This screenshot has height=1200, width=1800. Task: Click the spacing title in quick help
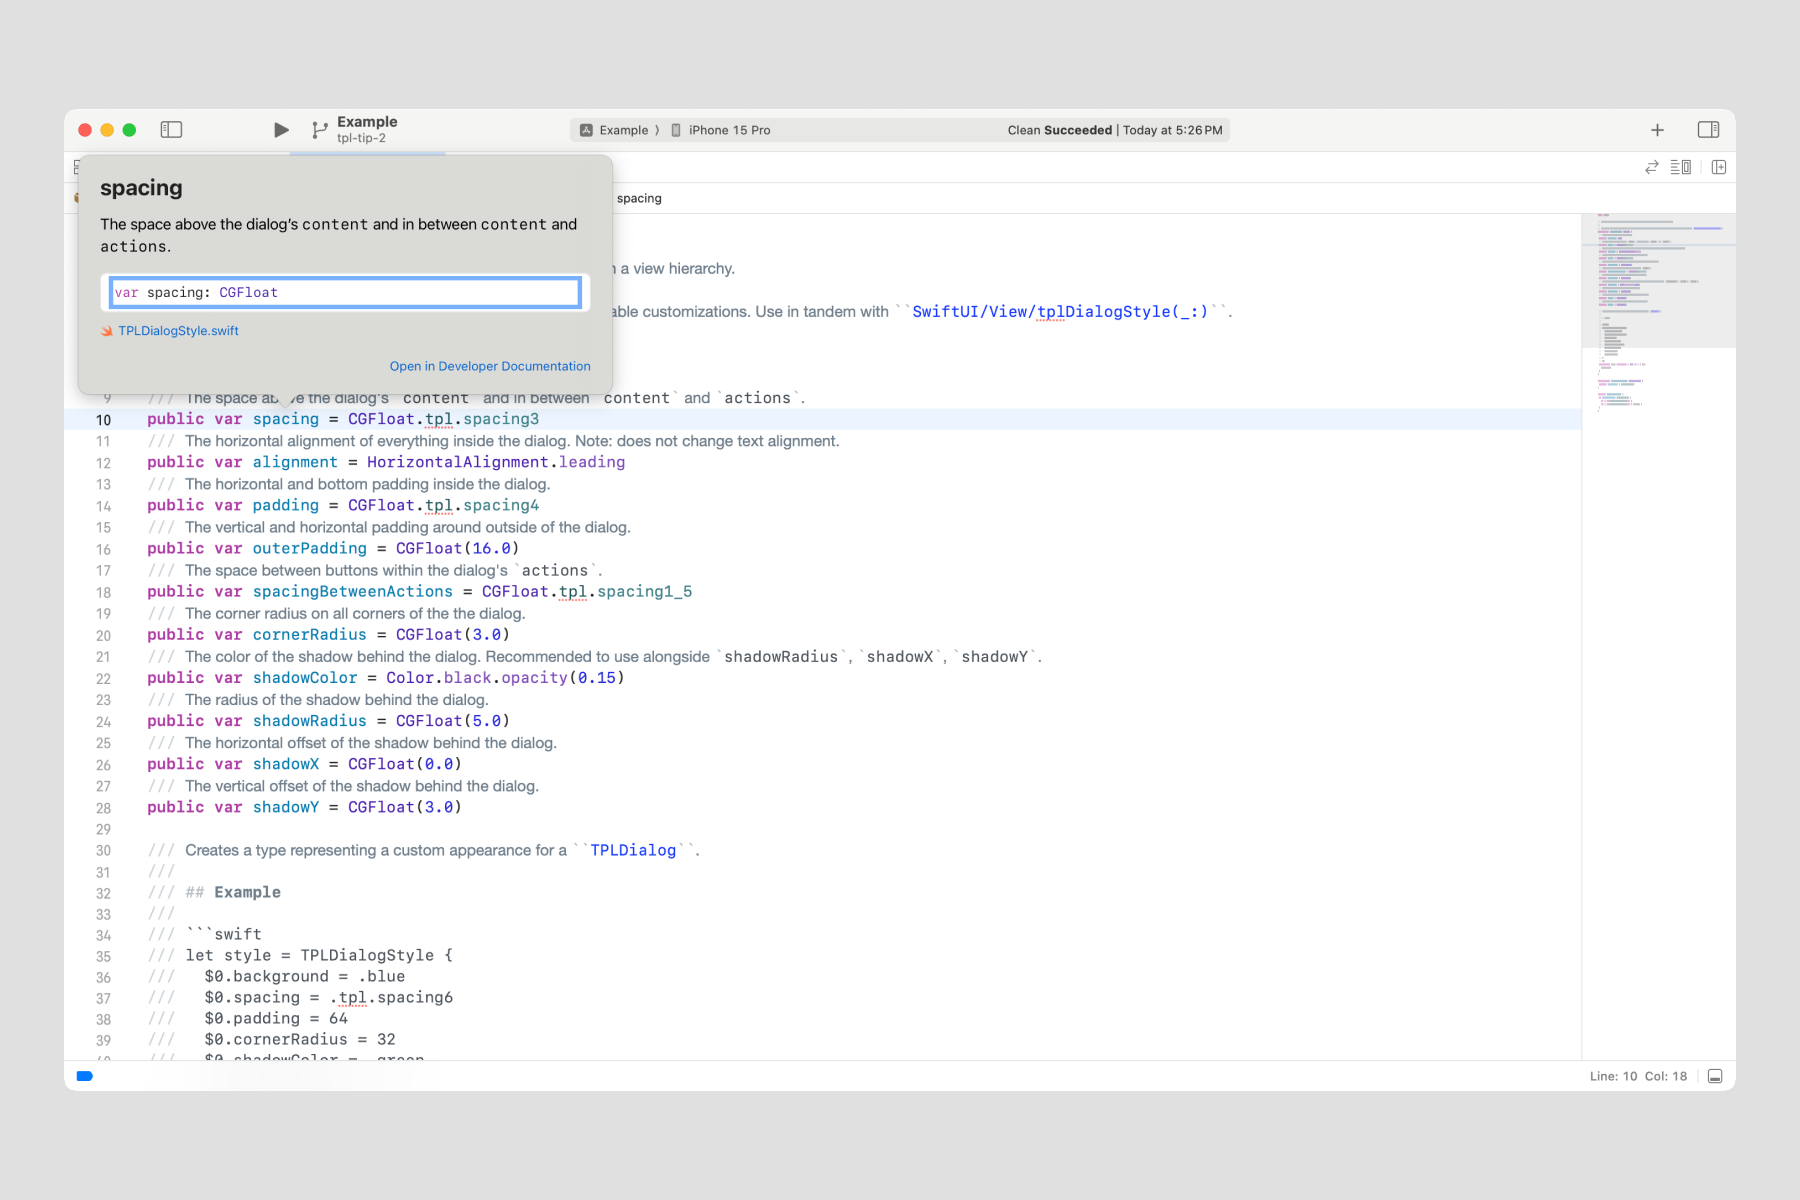pyautogui.click(x=141, y=188)
